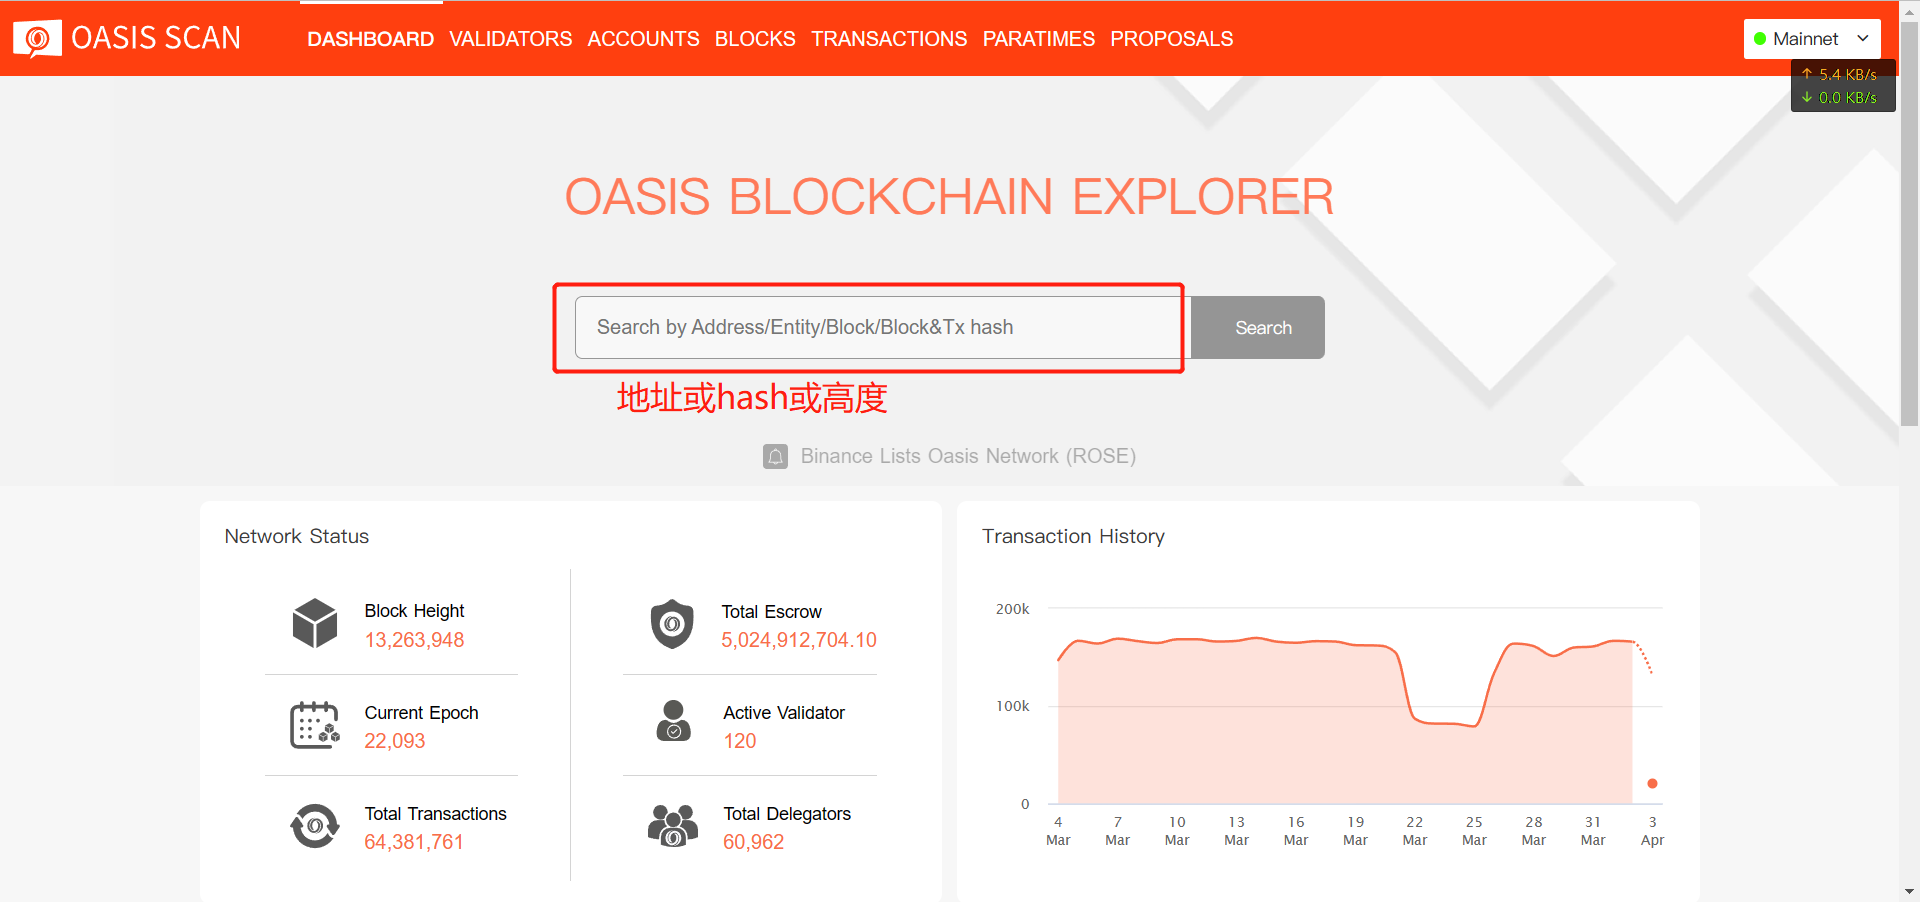The height and width of the screenshot is (902, 1920).
Task: Click the Block Height cube icon
Action: [x=314, y=623]
